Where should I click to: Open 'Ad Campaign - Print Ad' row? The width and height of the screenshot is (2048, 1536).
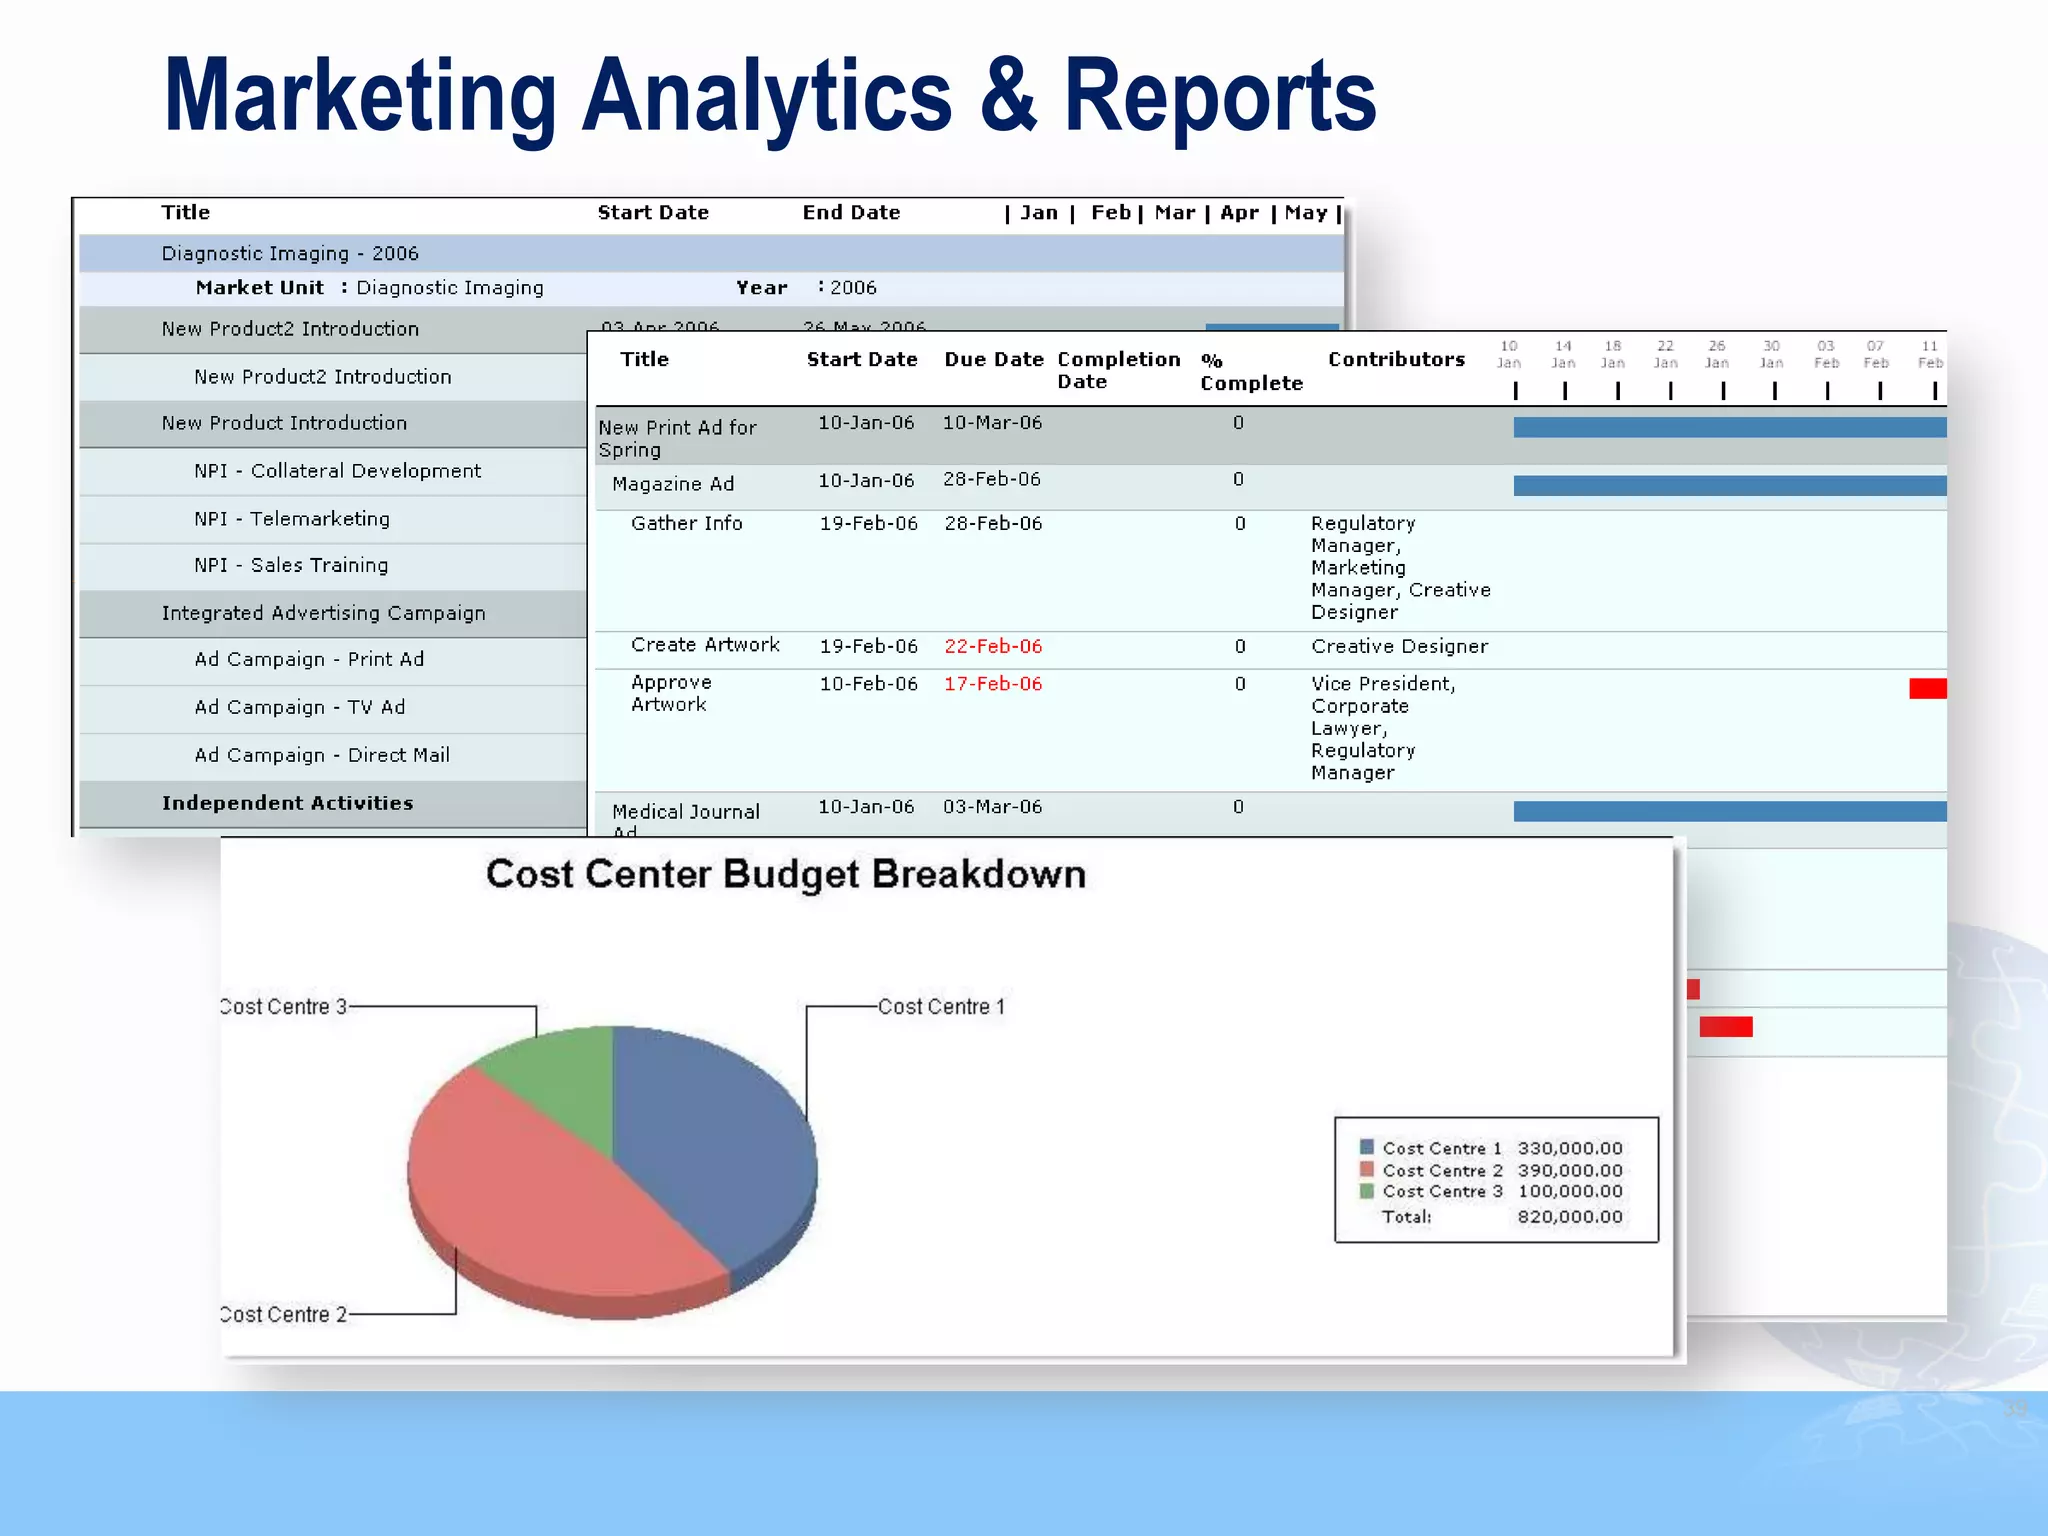[333, 659]
